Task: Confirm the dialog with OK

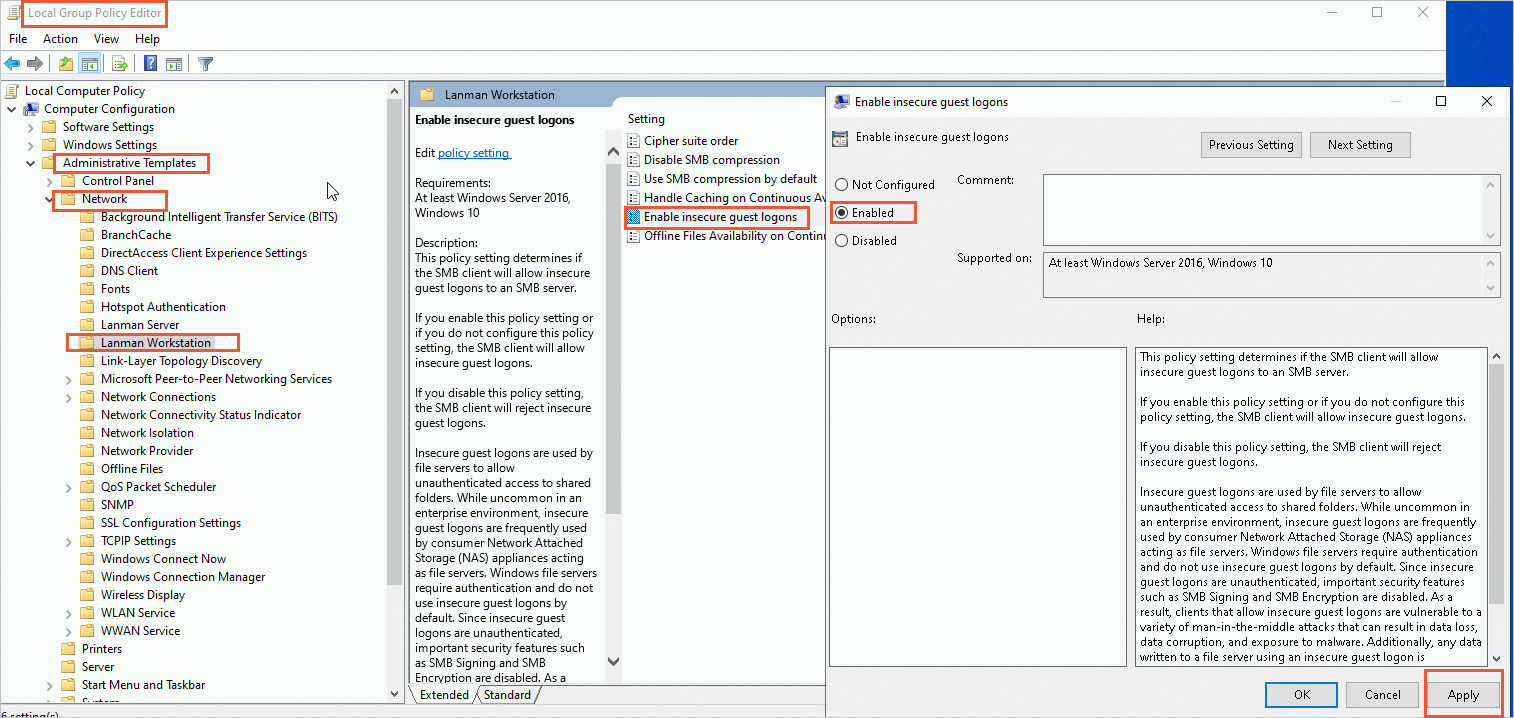Action: [x=1302, y=695]
